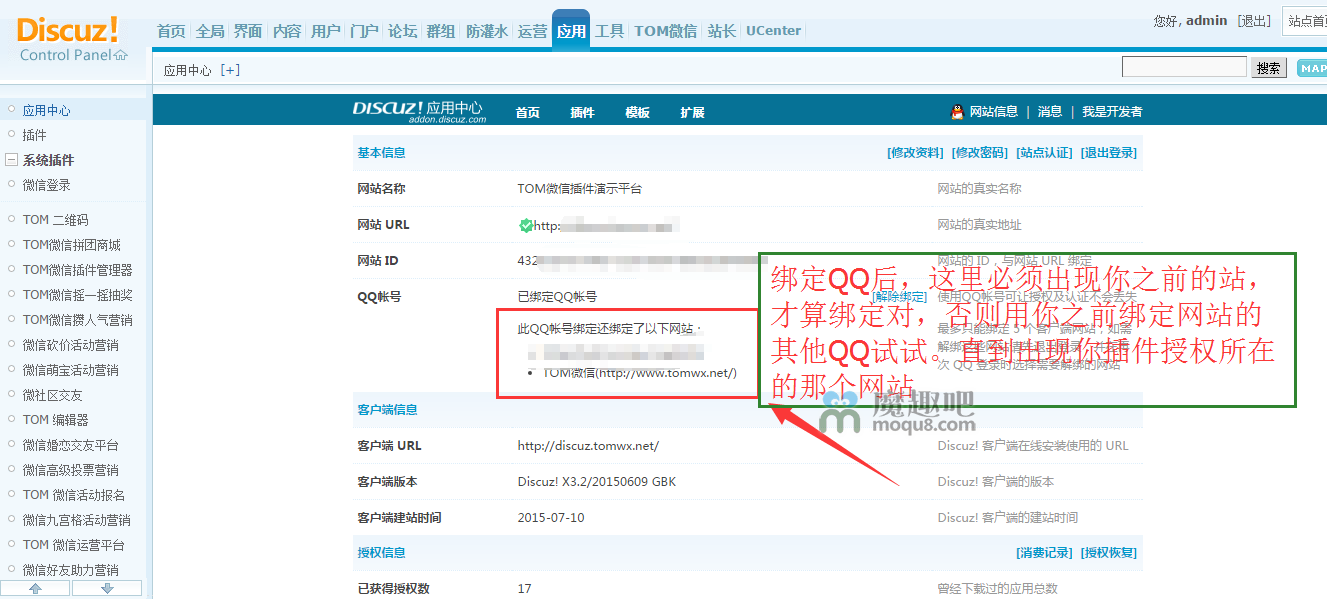Click the [退出] logout link
1327x599 pixels.
1254,21
